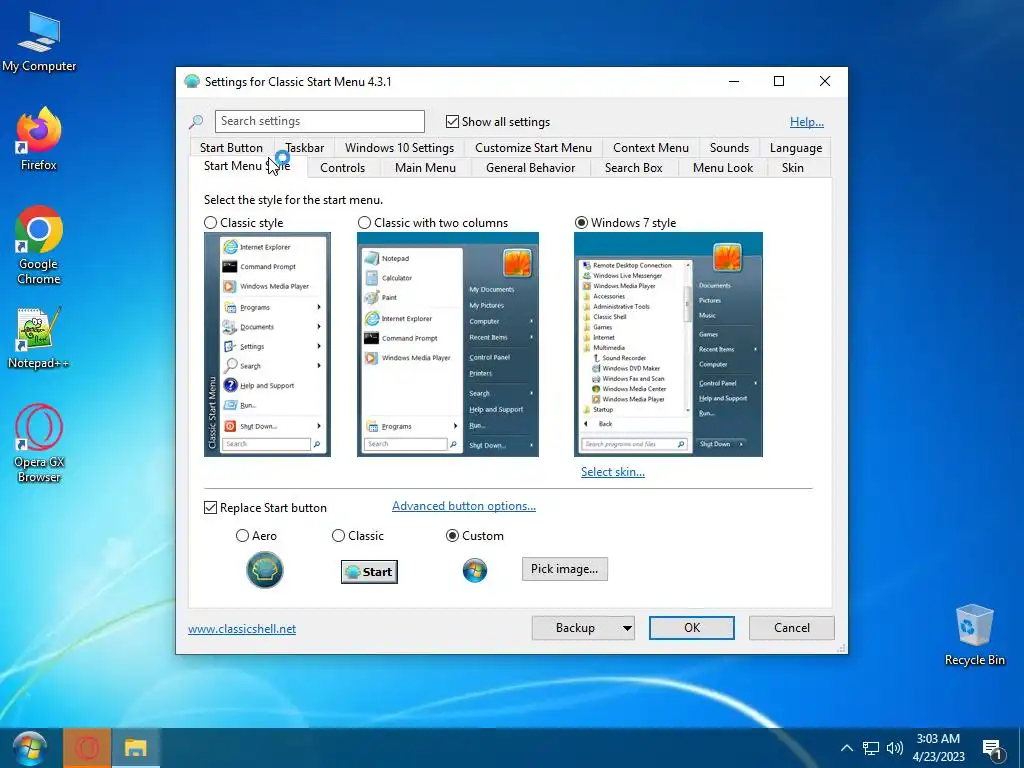Open File Explorer from the taskbar

pos(135,748)
